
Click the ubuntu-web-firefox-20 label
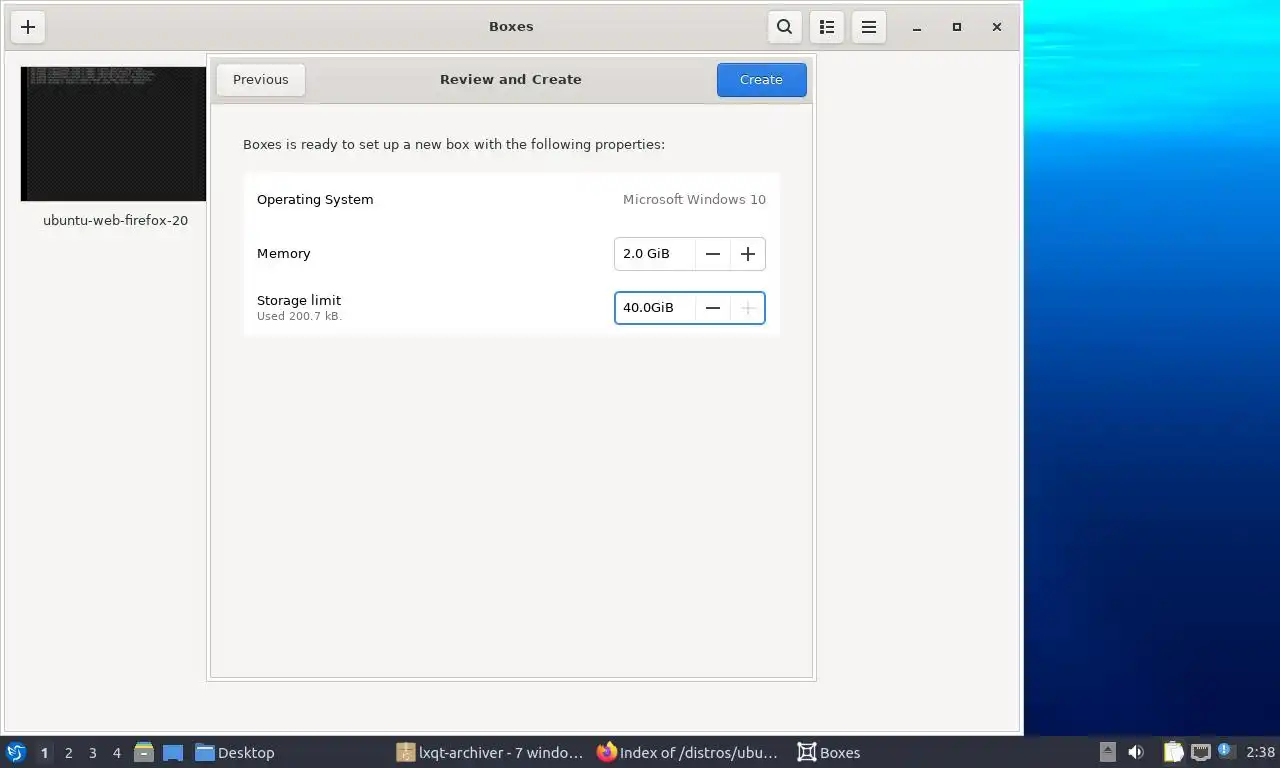[x=115, y=220]
